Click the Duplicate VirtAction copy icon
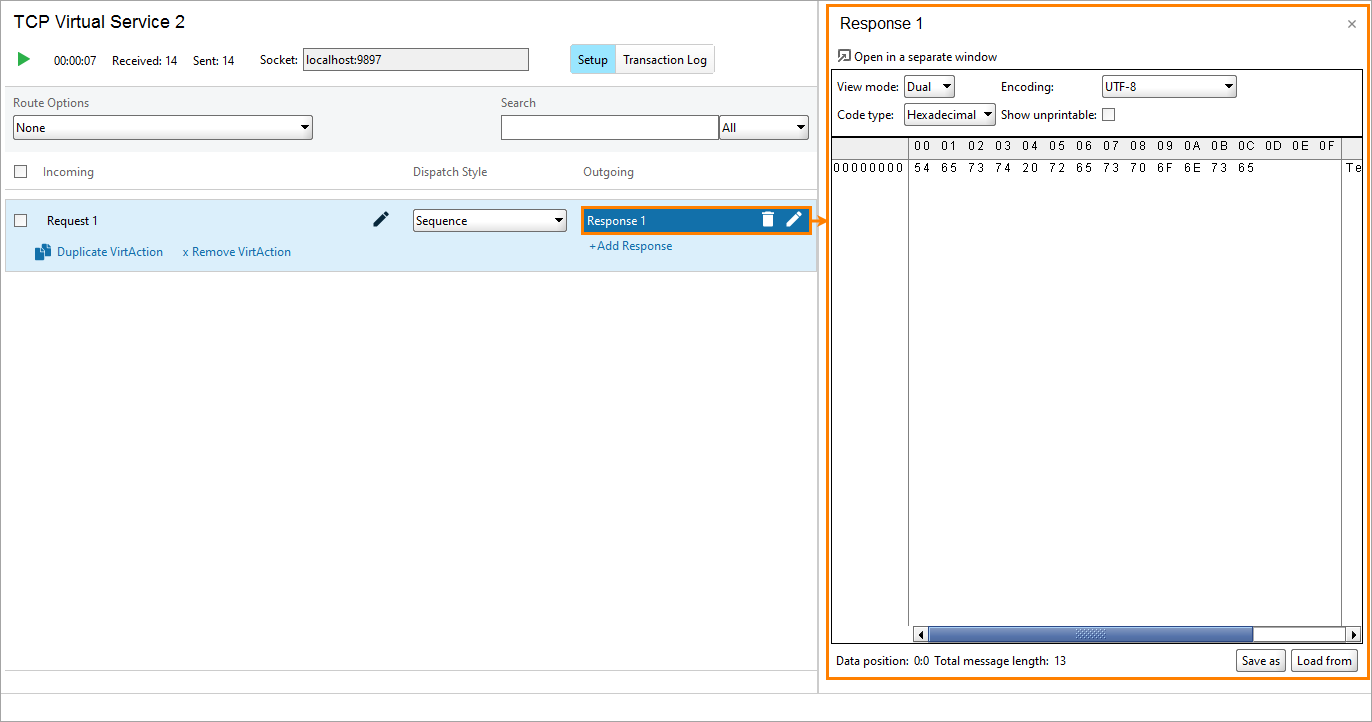 click(41, 252)
